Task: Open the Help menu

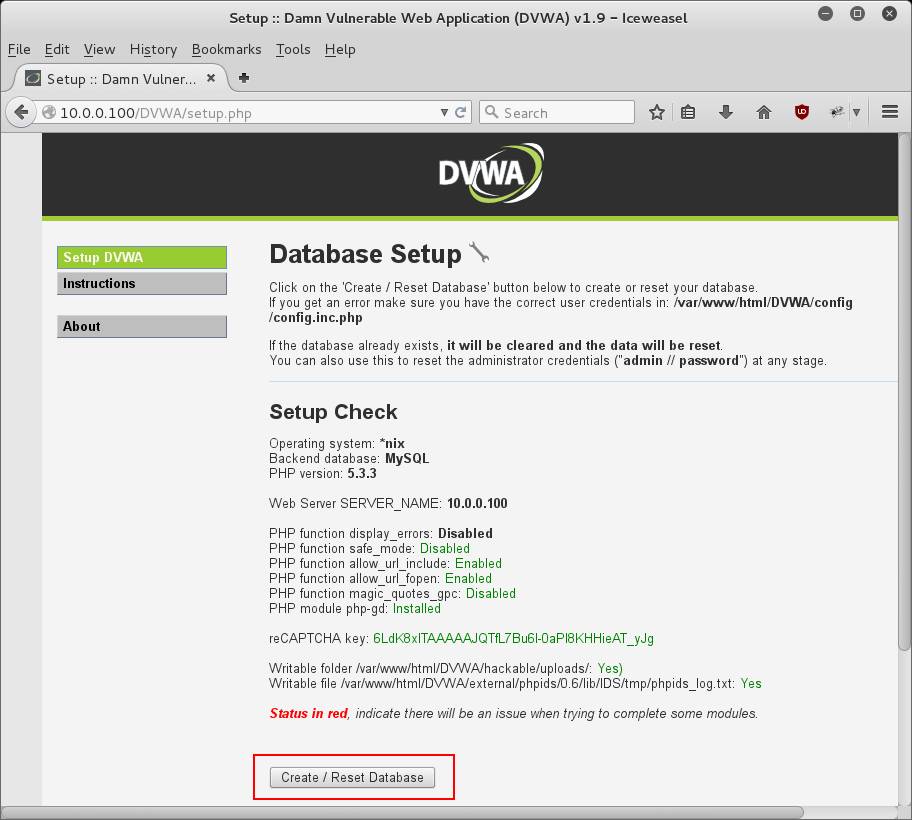Action: click(340, 49)
